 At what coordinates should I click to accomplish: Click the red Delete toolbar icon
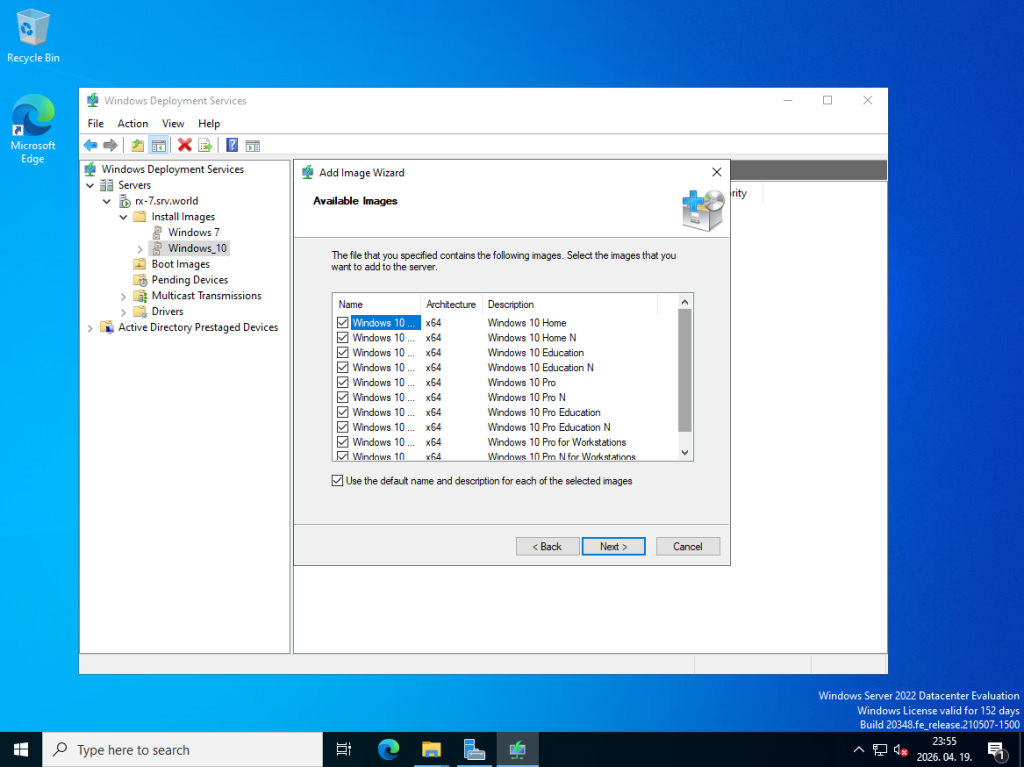click(x=185, y=145)
